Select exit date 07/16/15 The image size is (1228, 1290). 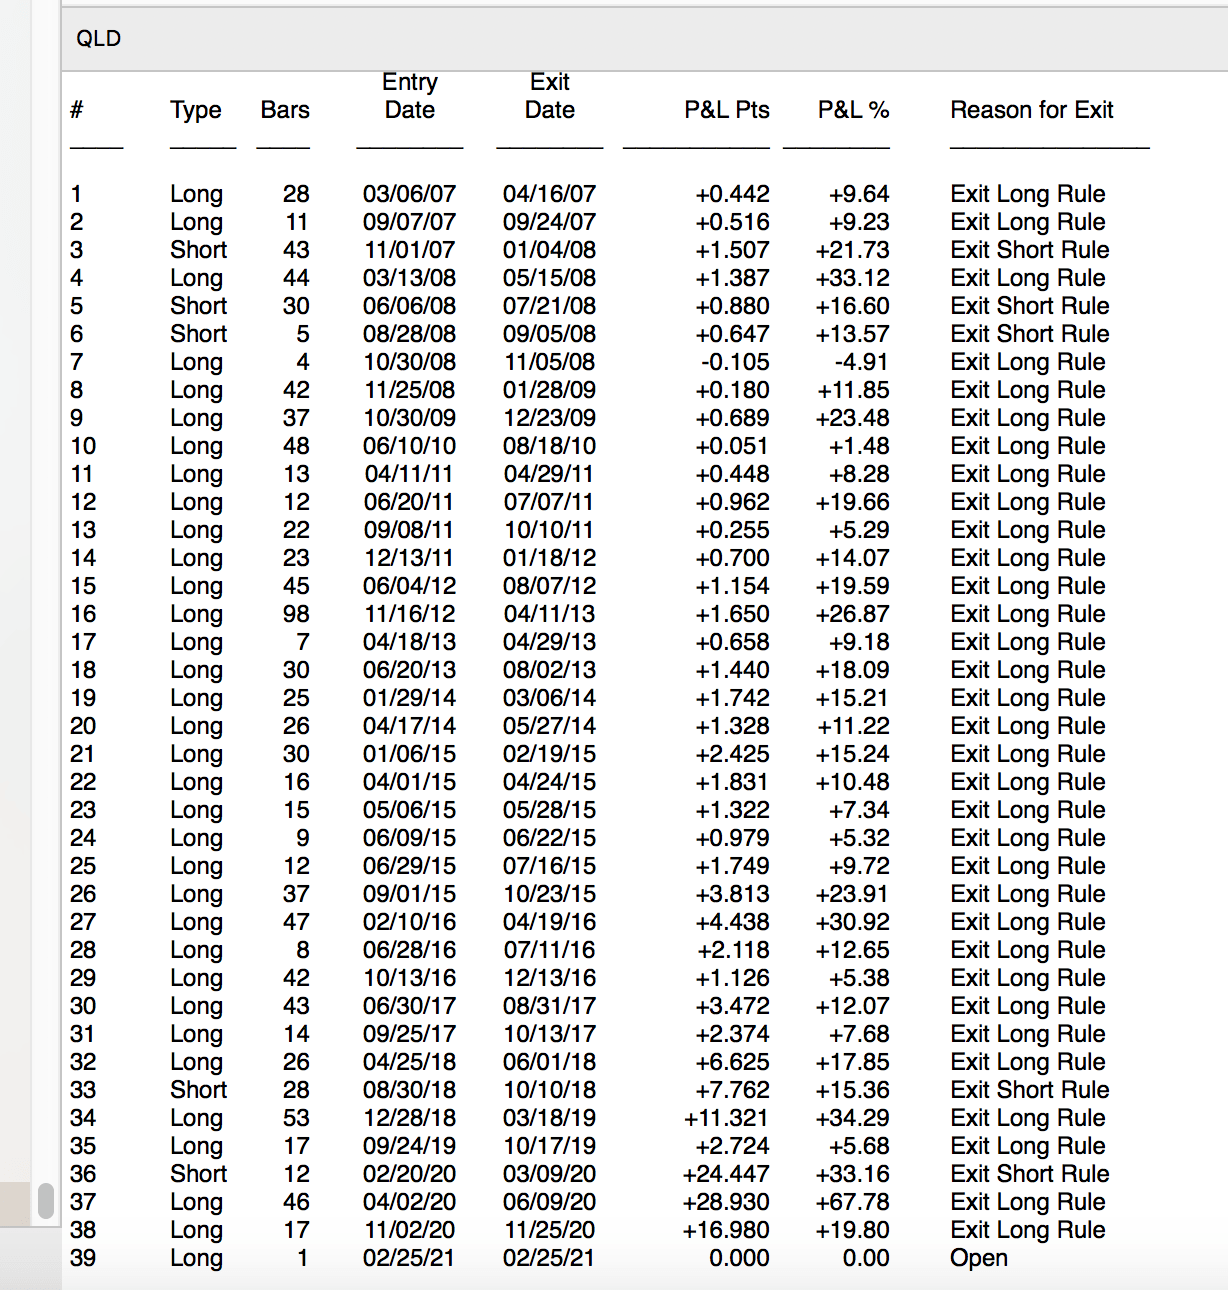coord(549,866)
